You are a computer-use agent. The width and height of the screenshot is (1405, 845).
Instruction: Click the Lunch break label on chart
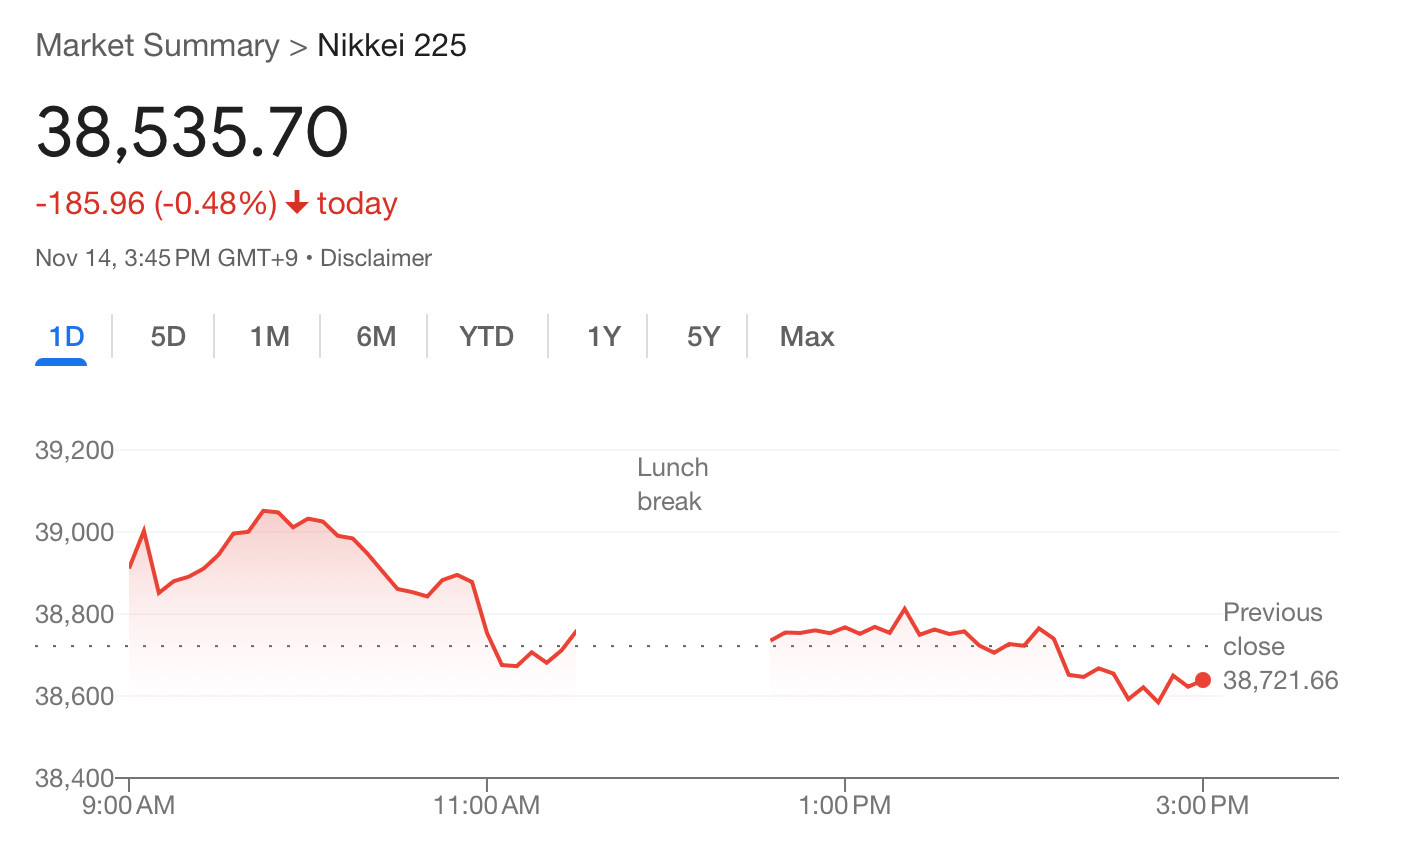pyautogui.click(x=673, y=484)
